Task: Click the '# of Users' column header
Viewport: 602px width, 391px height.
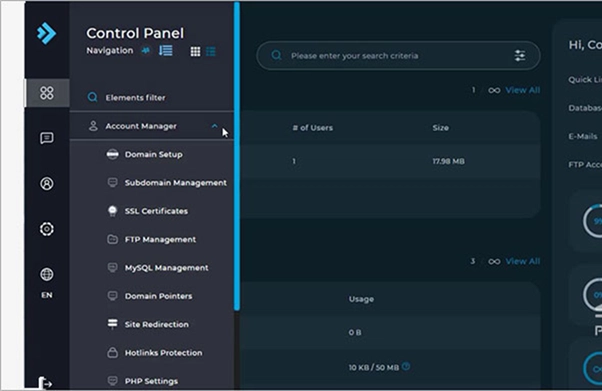Action: (x=313, y=128)
